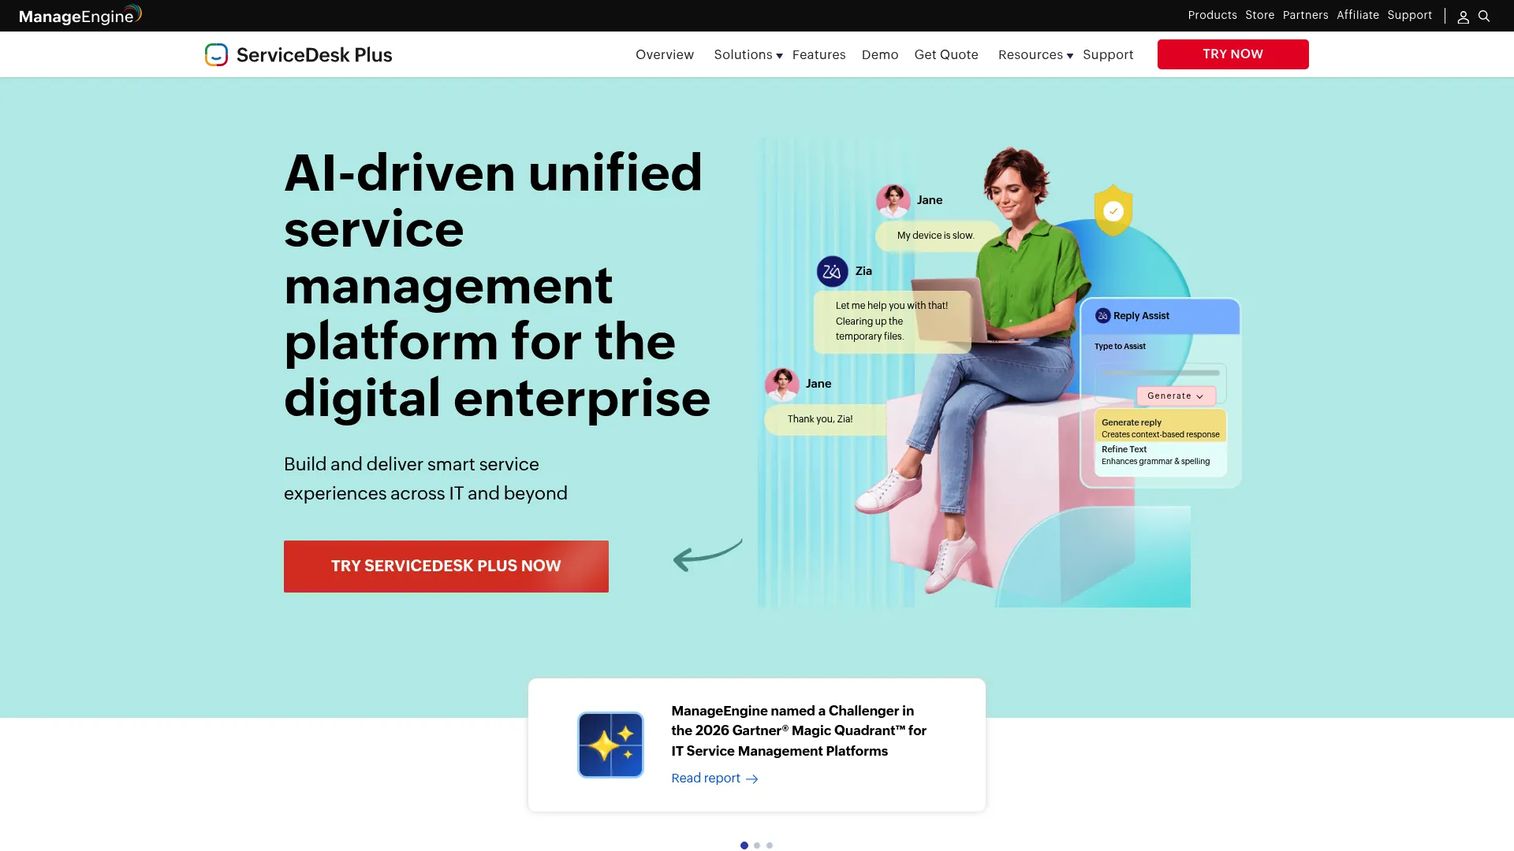Open the search magnifier icon
The height and width of the screenshot is (851, 1514).
[1484, 16]
